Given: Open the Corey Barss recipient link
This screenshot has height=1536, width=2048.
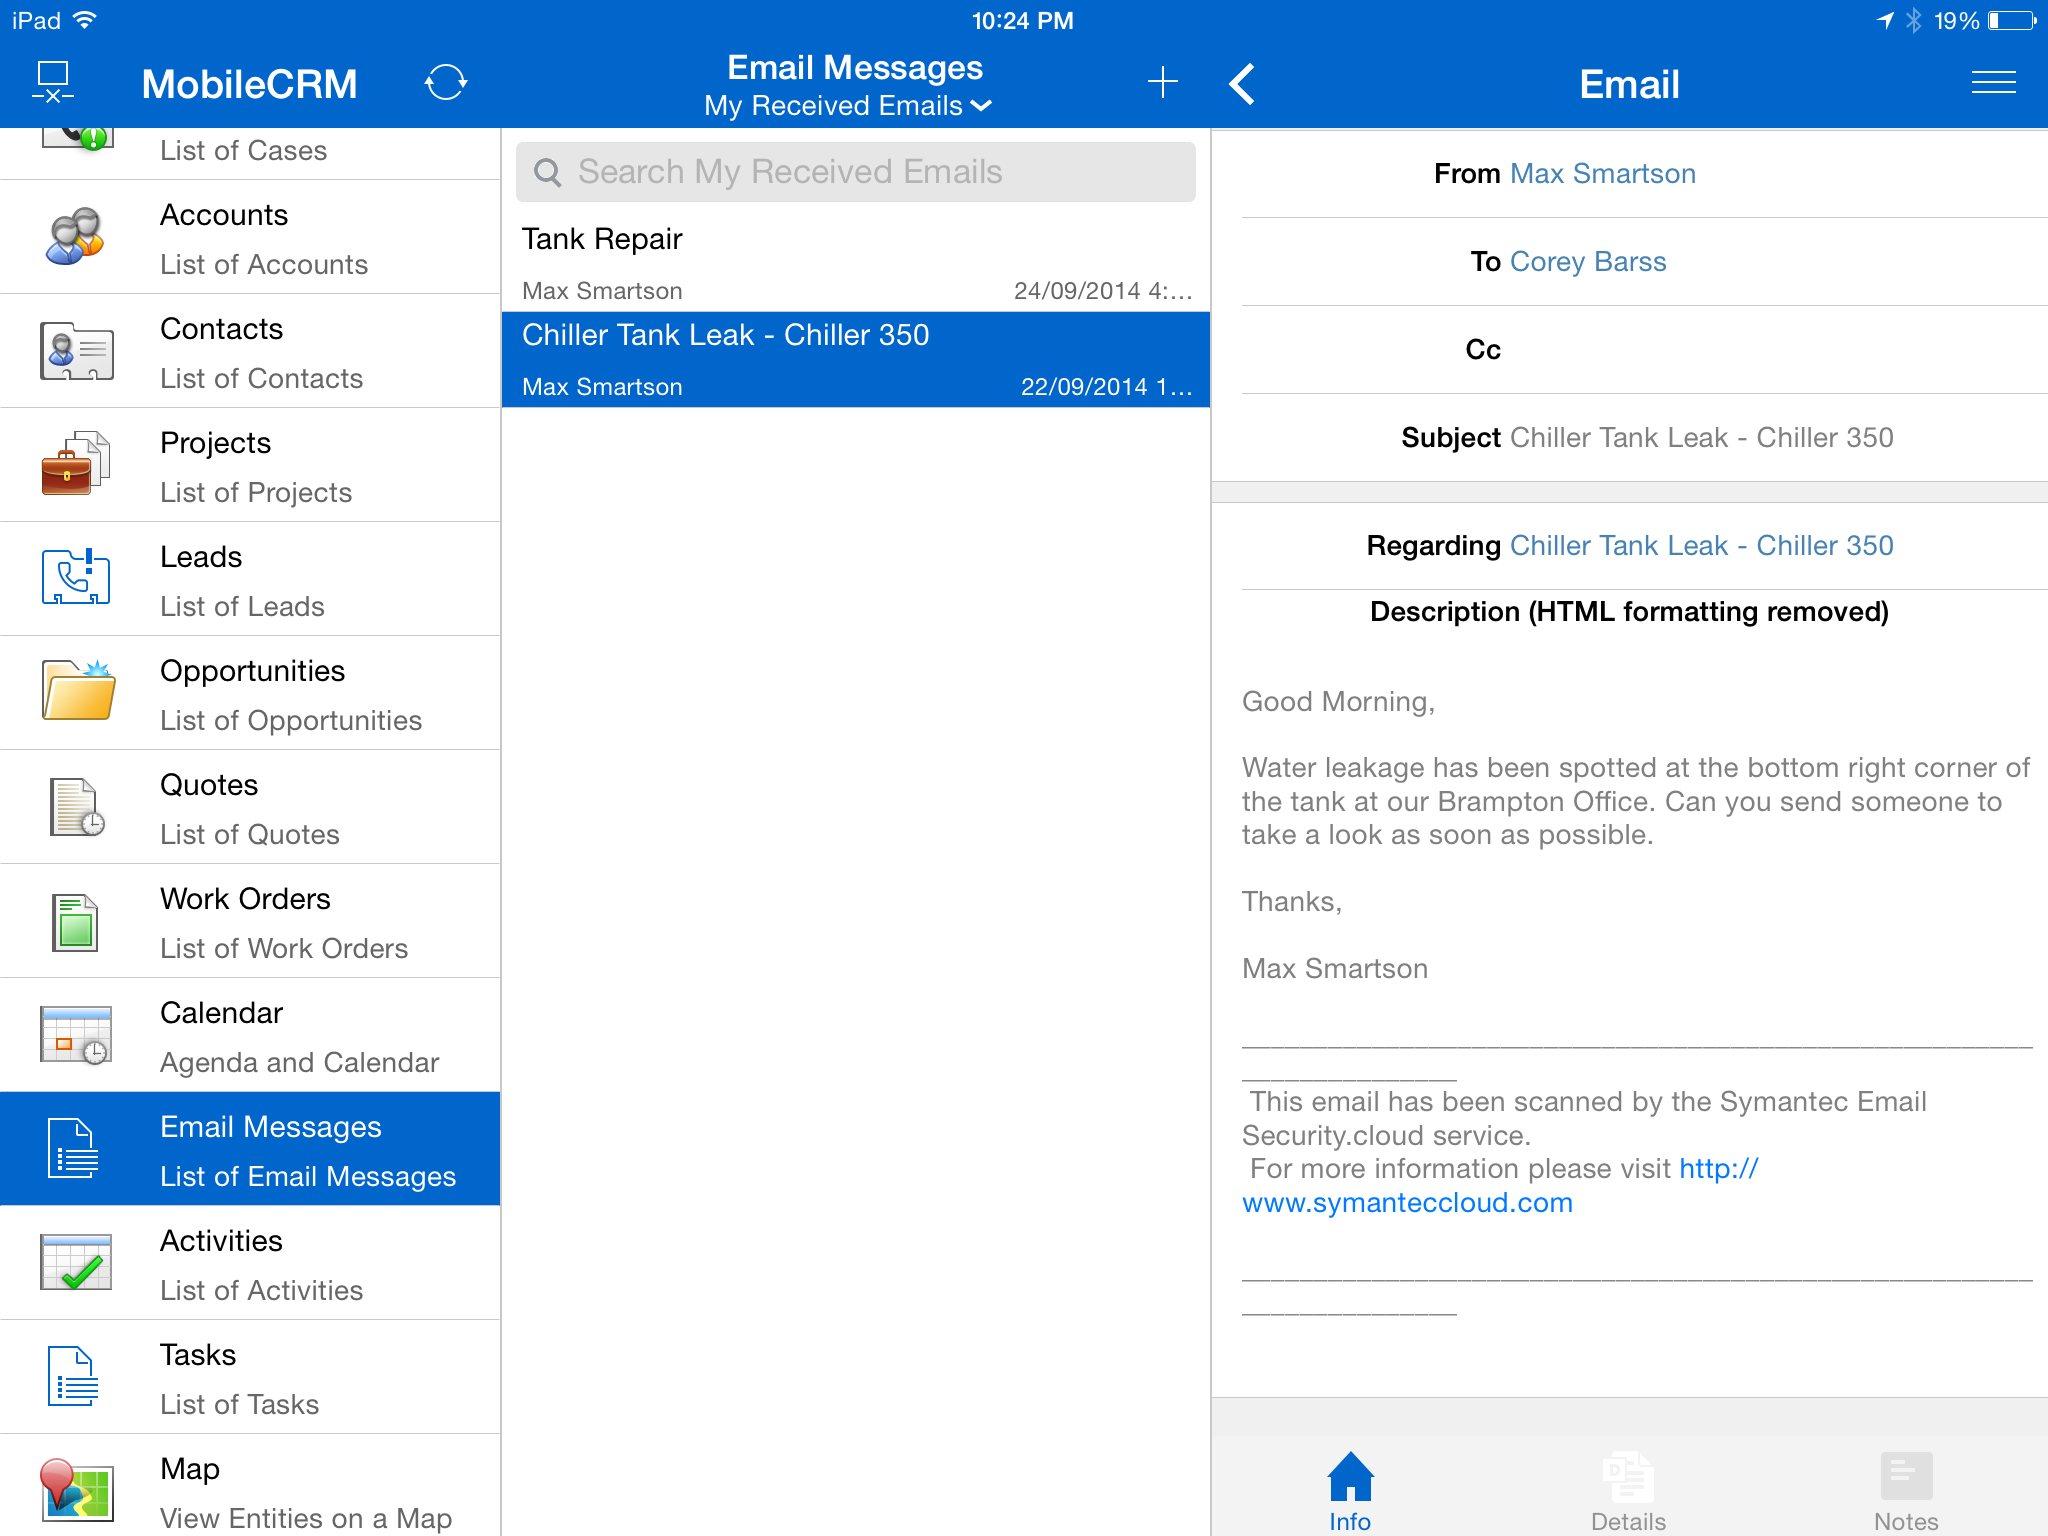Looking at the screenshot, I should pyautogui.click(x=1588, y=262).
